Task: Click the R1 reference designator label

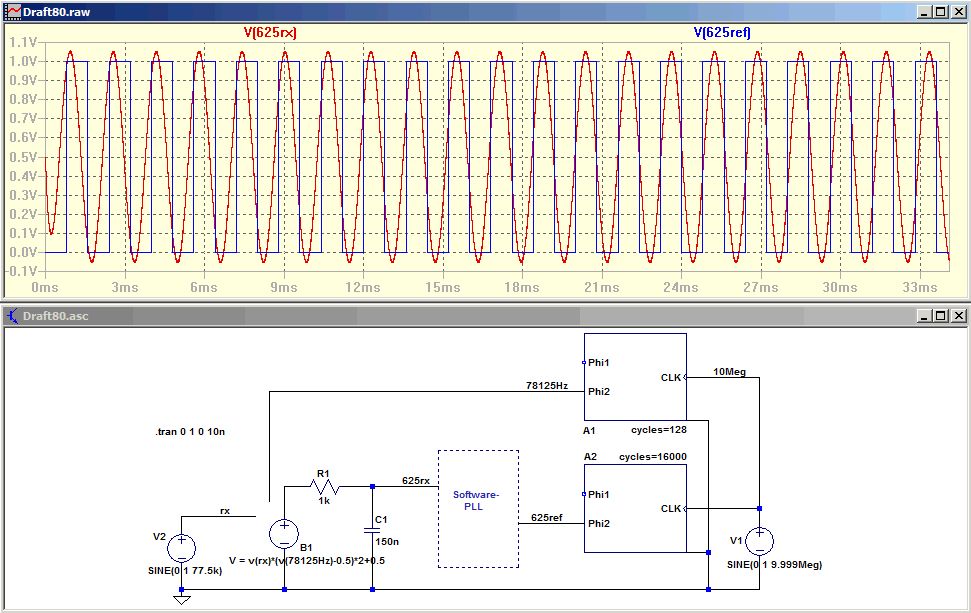Action: pos(323,474)
